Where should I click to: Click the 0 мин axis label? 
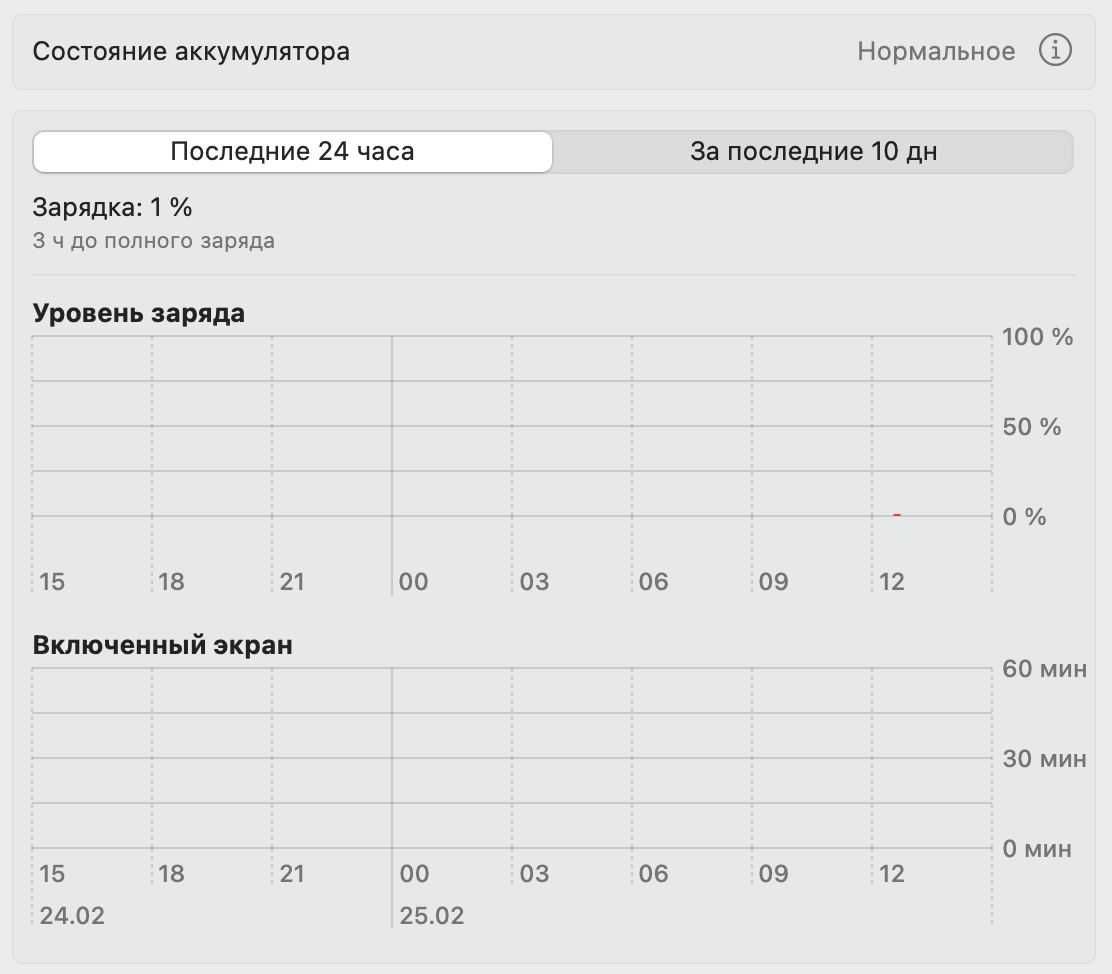(1036, 848)
